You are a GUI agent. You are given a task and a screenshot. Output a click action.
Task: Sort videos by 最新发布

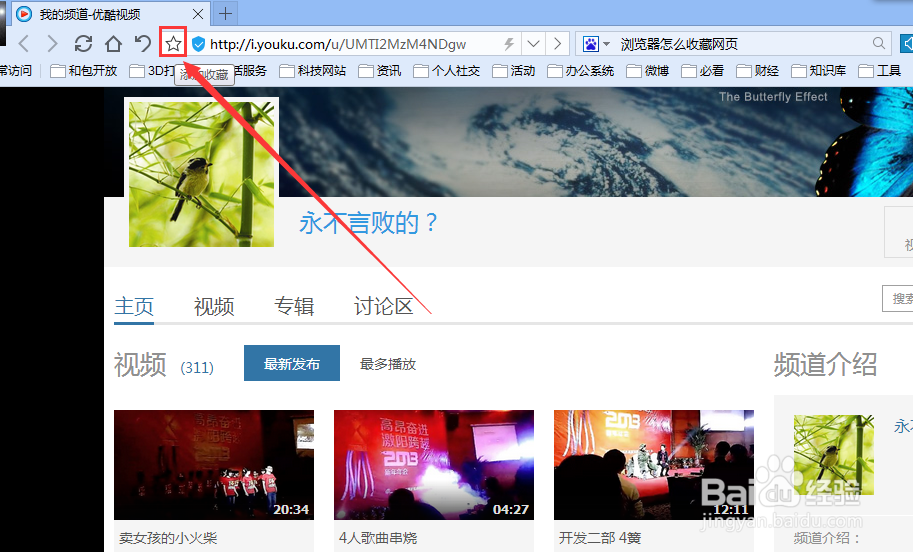[292, 363]
